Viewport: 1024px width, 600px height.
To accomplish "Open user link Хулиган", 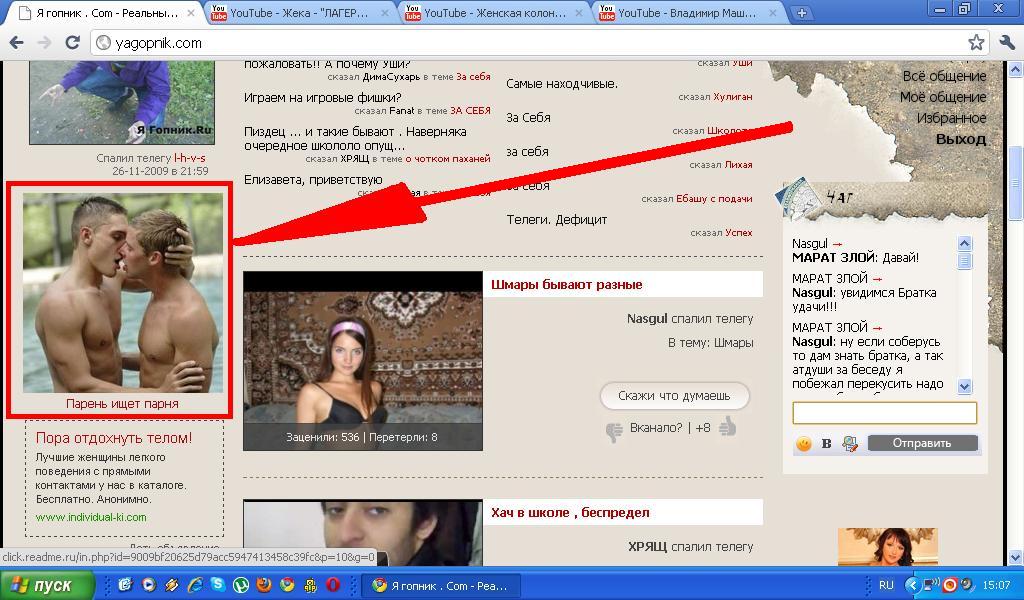I will point(733,97).
